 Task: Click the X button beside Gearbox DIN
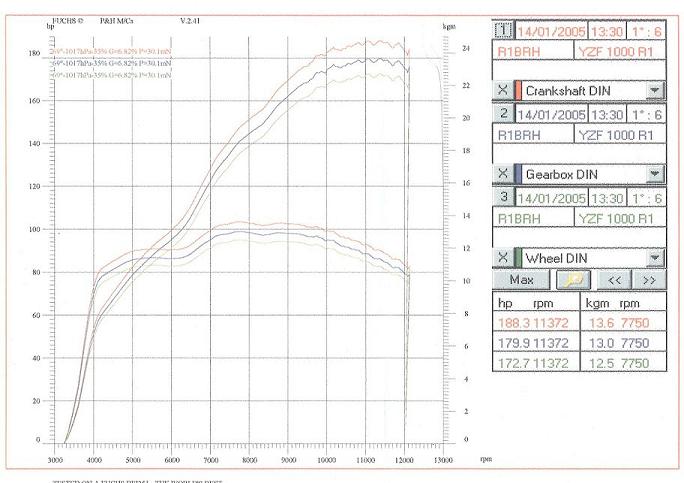pyautogui.click(x=503, y=174)
